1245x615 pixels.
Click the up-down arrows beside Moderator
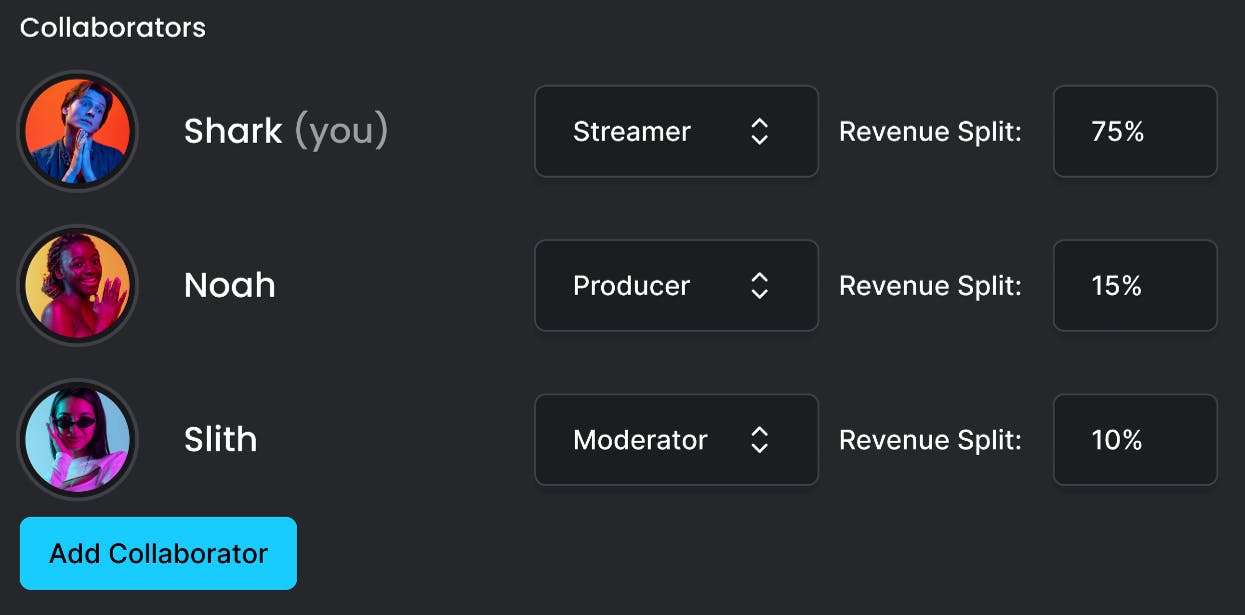click(x=759, y=440)
